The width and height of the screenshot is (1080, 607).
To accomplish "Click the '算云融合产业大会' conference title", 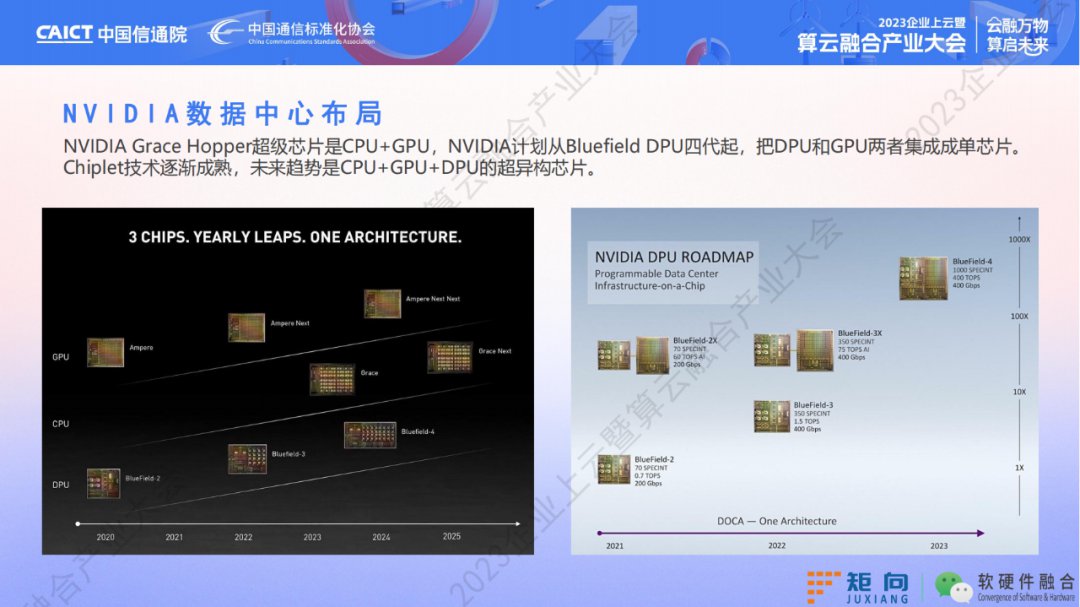I will [x=882, y=43].
